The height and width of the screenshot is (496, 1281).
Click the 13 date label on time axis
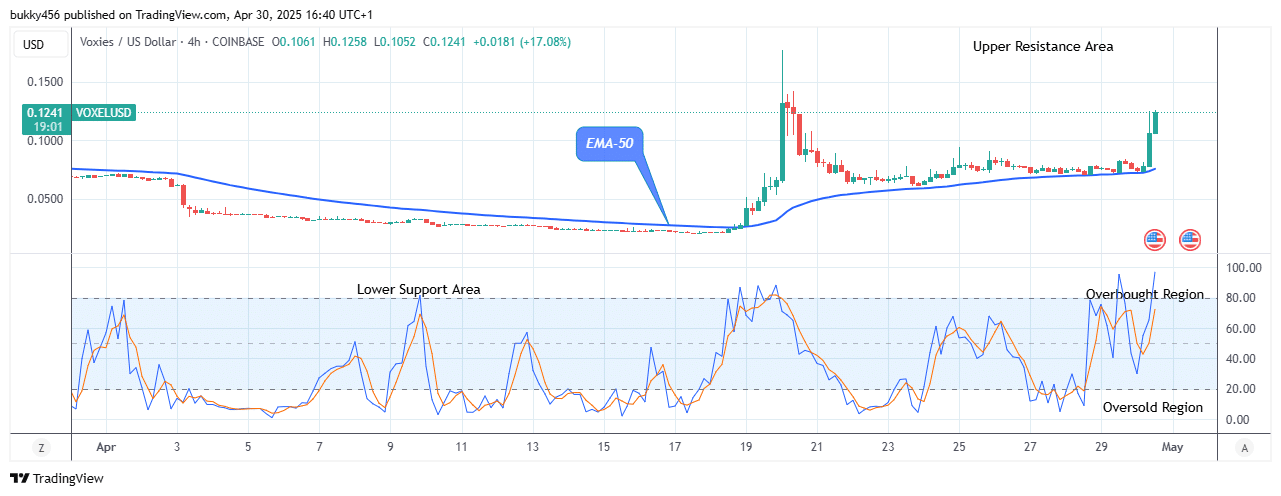click(x=532, y=447)
